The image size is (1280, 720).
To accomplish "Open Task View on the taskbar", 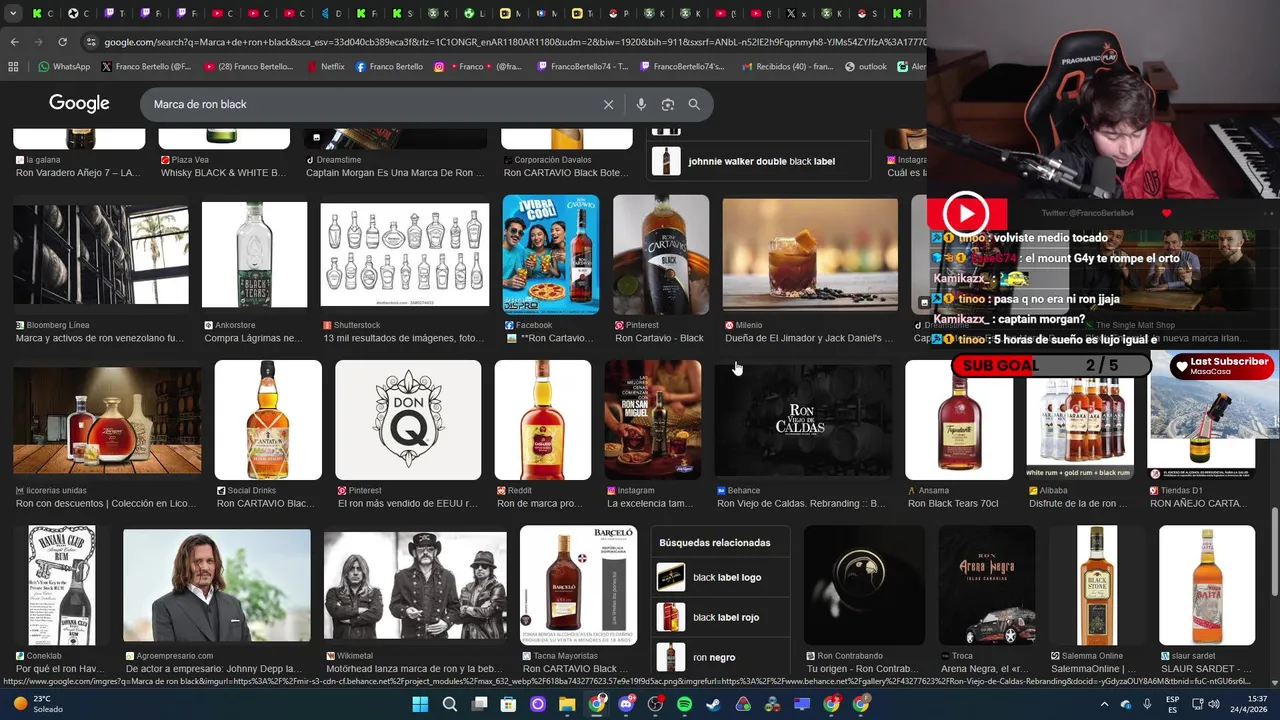I will (x=479, y=704).
